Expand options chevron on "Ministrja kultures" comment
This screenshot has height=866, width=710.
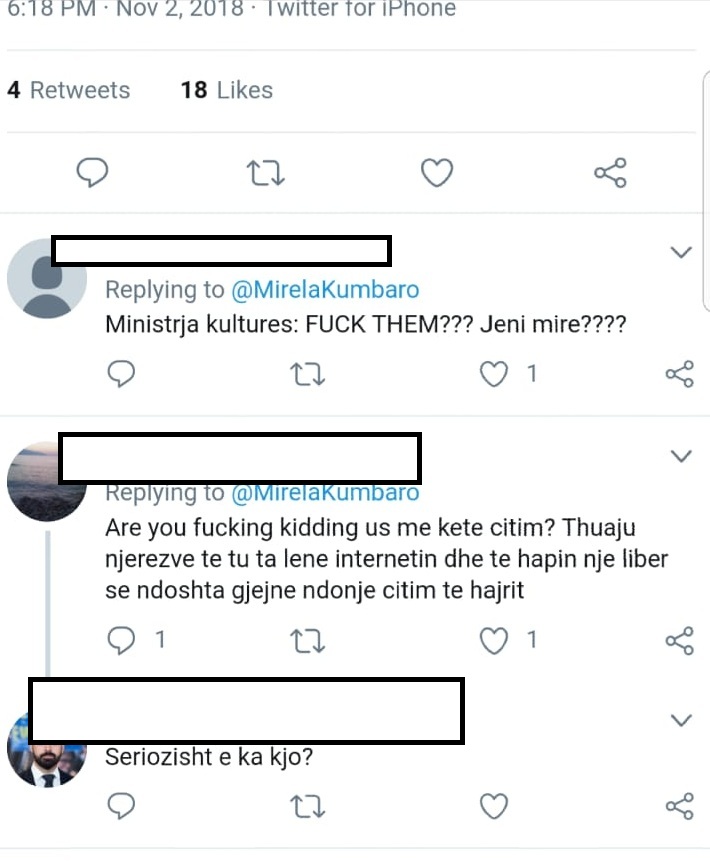(x=681, y=252)
